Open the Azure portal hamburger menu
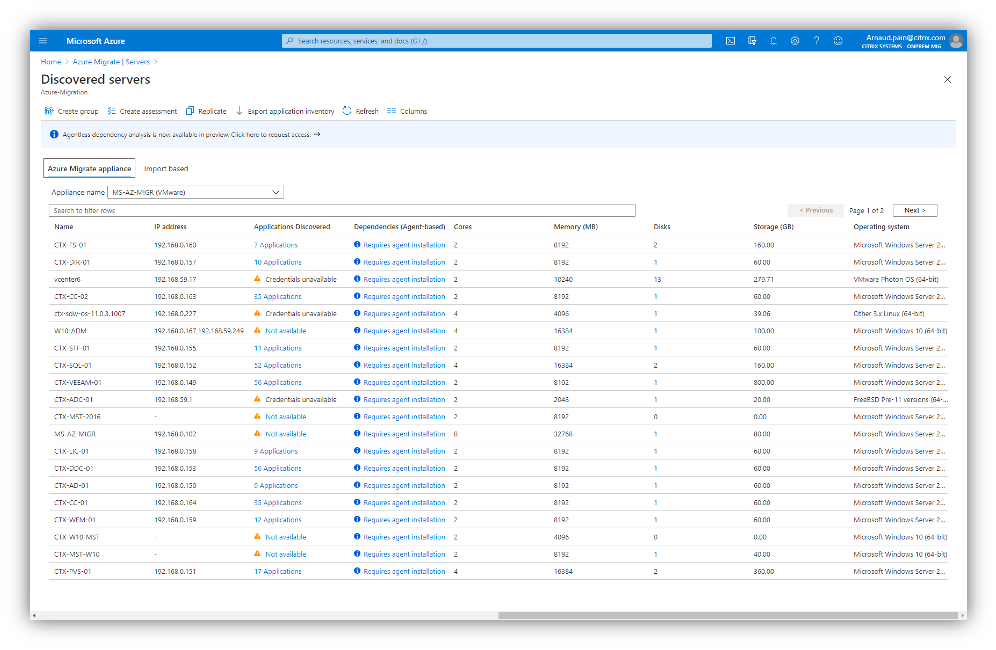The image size is (996, 650). tap(43, 41)
